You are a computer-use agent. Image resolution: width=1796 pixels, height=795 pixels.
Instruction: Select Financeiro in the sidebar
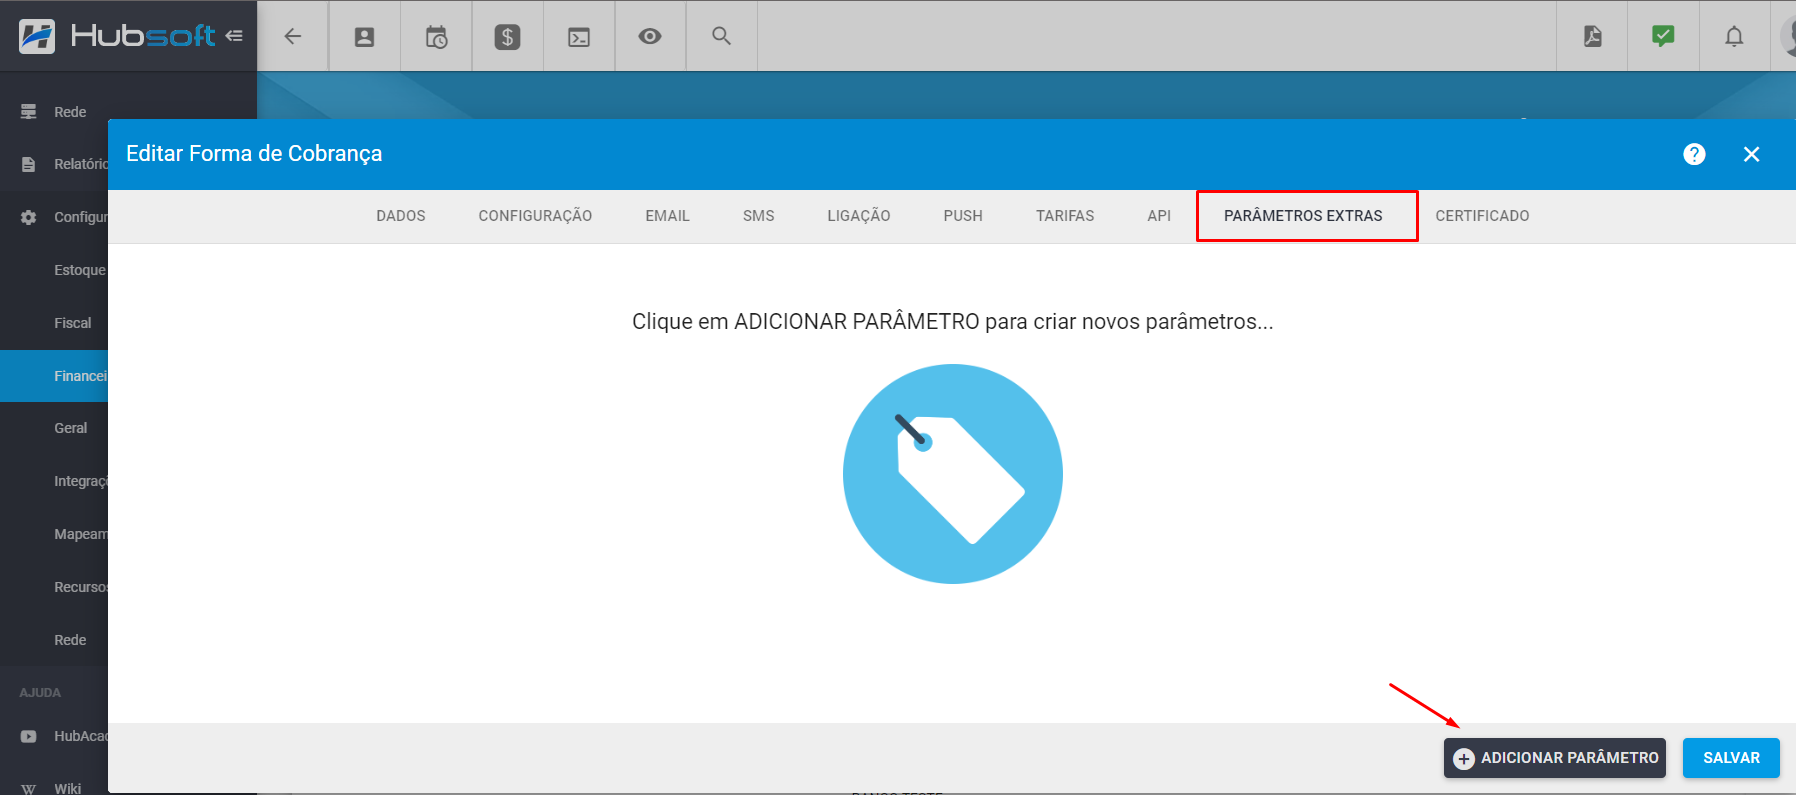[x=54, y=376]
